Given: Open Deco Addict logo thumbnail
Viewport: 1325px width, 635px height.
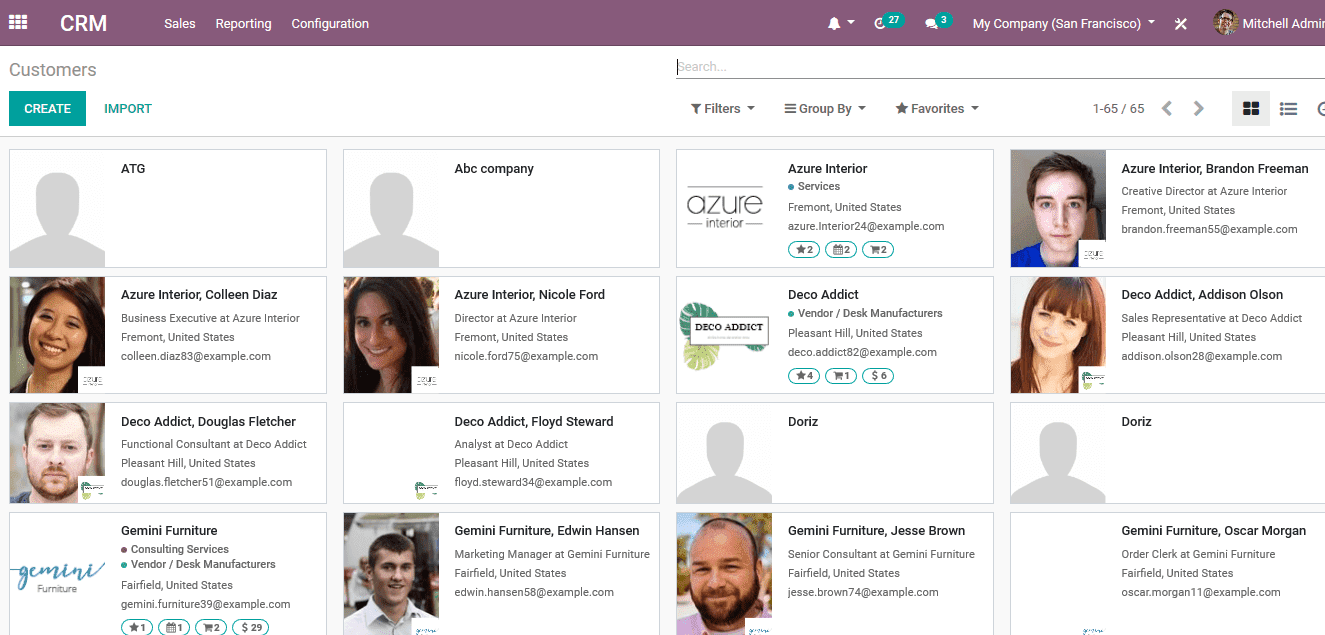Looking at the screenshot, I should (725, 335).
